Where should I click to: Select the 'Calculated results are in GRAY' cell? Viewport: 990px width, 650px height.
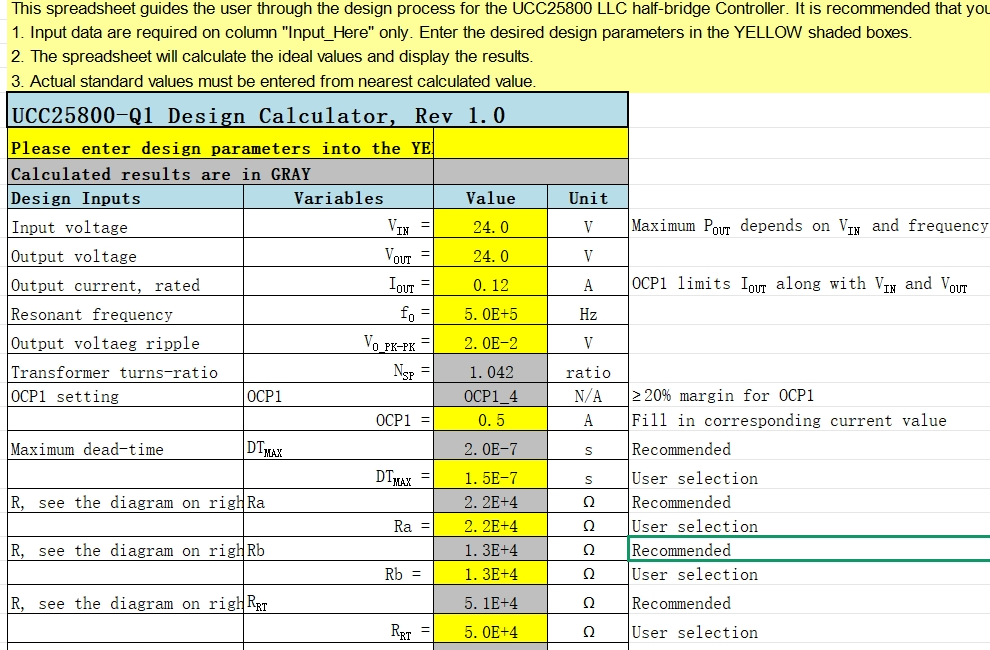(220, 172)
